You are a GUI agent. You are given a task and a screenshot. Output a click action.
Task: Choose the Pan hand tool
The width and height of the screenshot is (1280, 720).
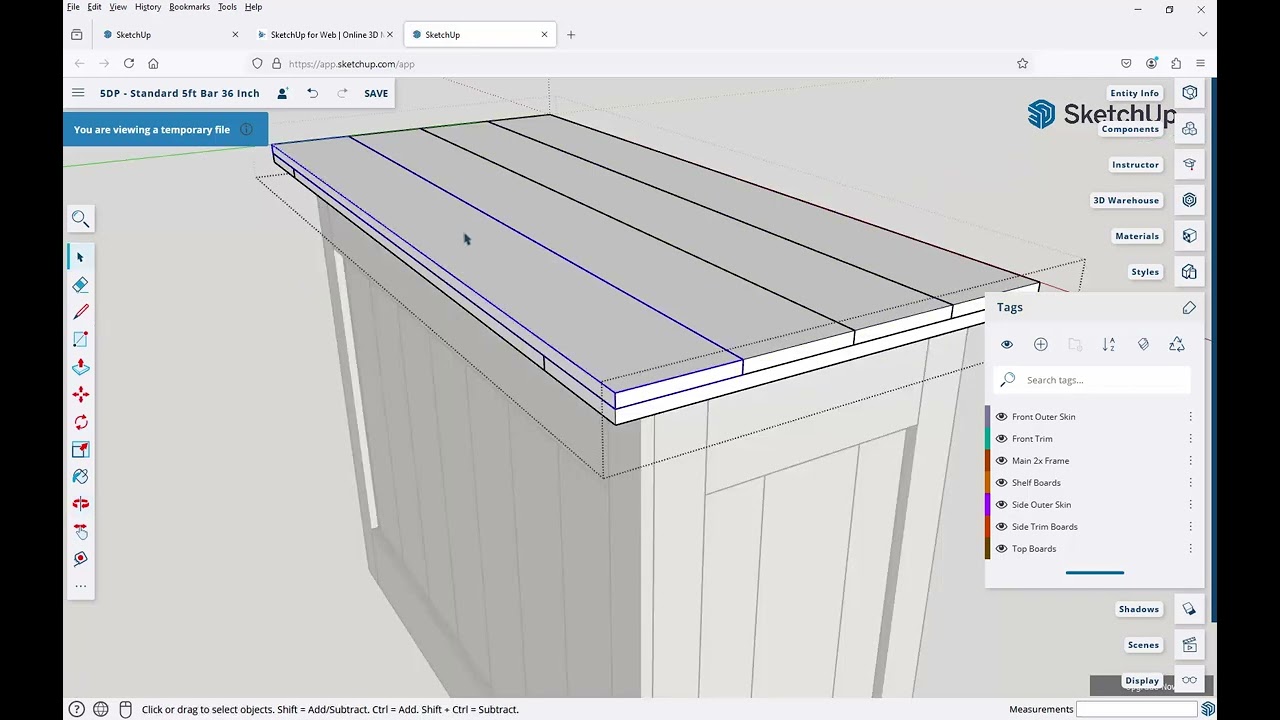coord(81,531)
